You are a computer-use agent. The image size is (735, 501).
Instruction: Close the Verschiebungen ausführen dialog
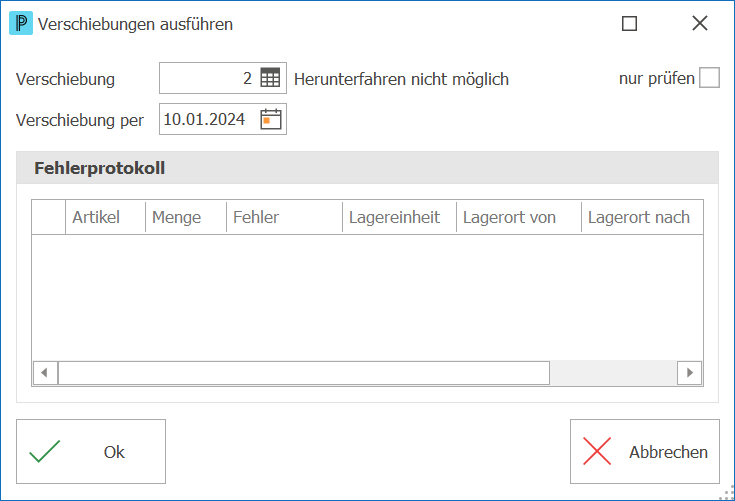[x=700, y=23]
